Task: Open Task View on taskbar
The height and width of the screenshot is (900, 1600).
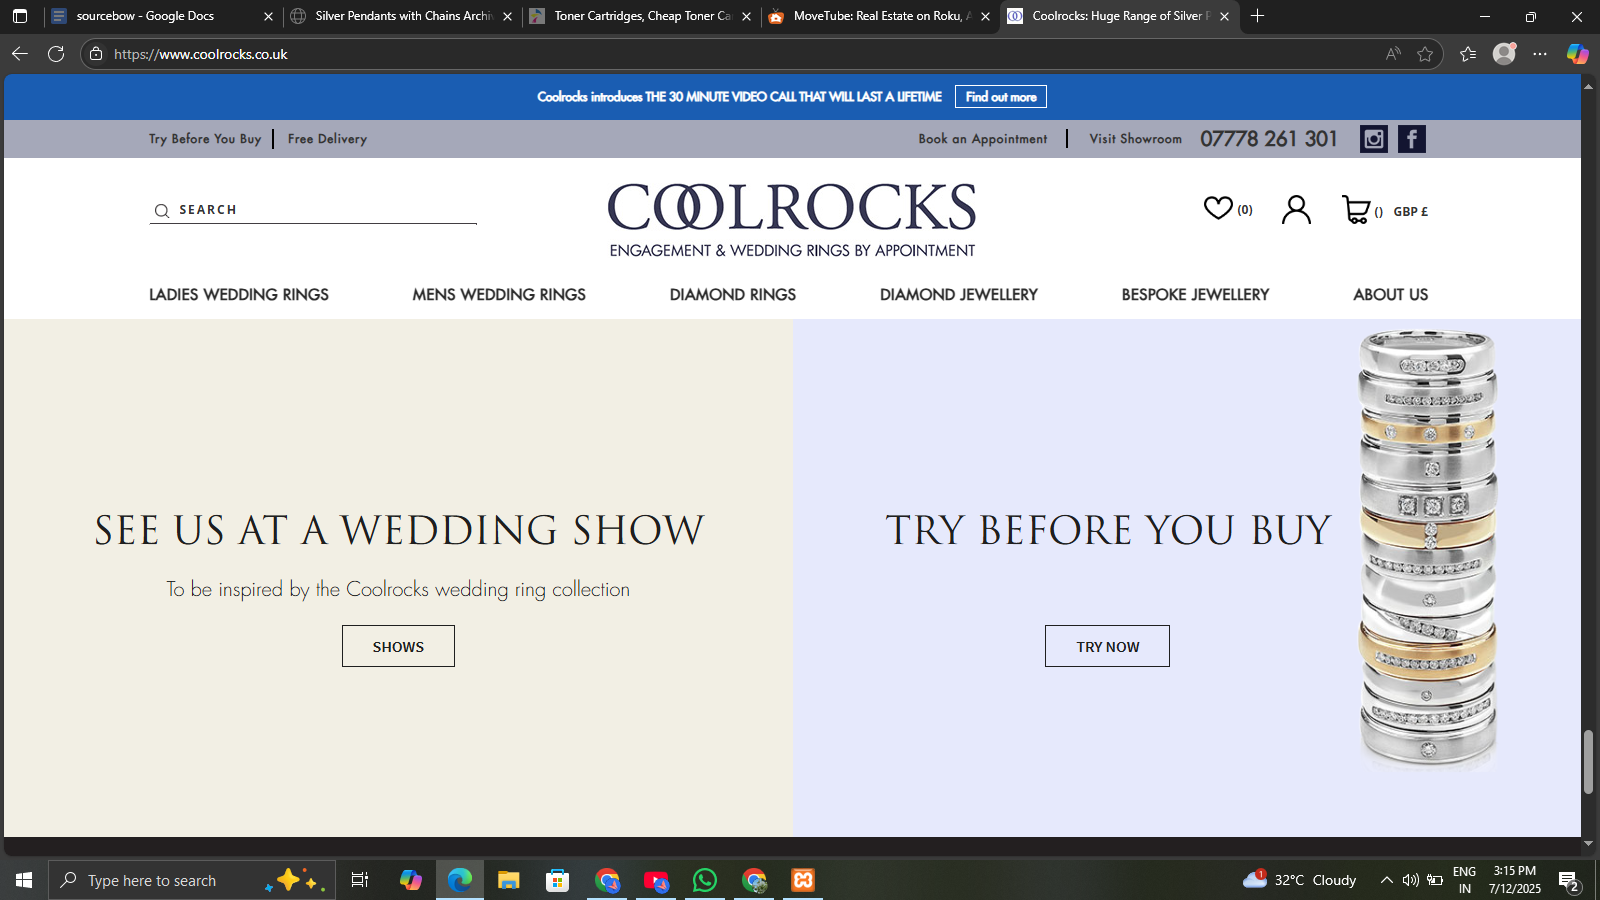Action: point(360,880)
